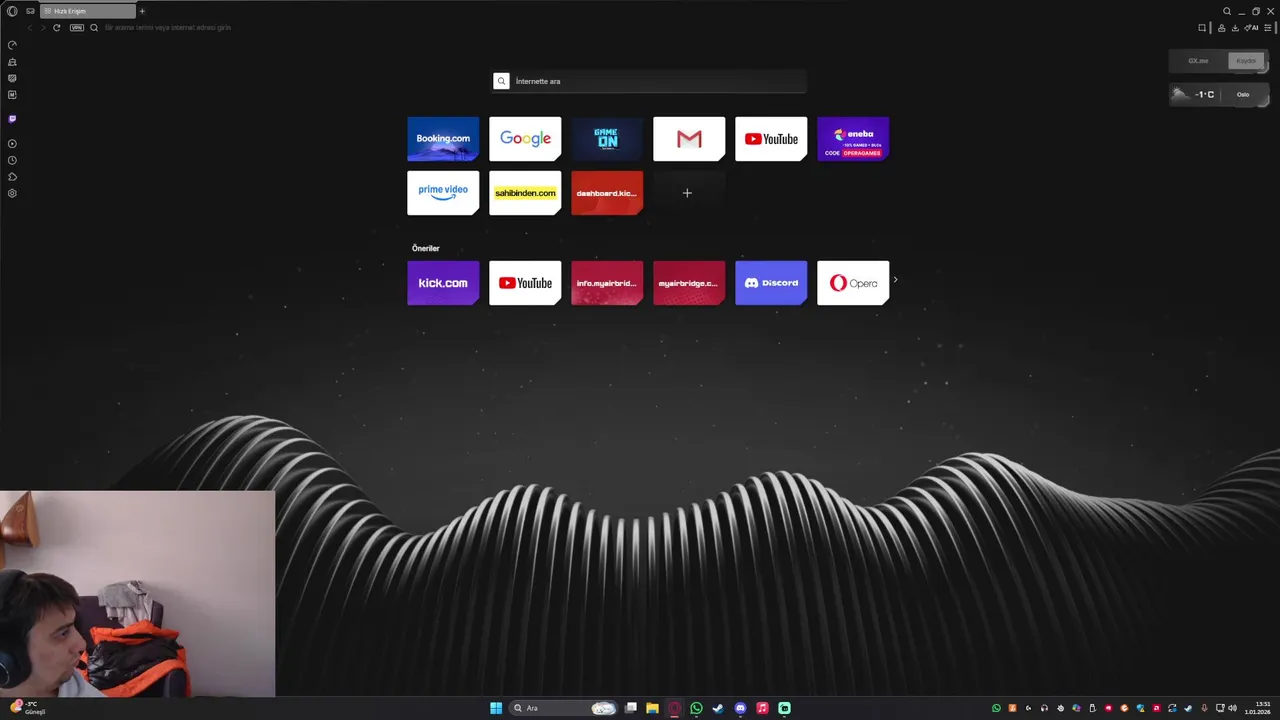Click the GX.me button
This screenshot has height=720, width=1280.
(1198, 61)
